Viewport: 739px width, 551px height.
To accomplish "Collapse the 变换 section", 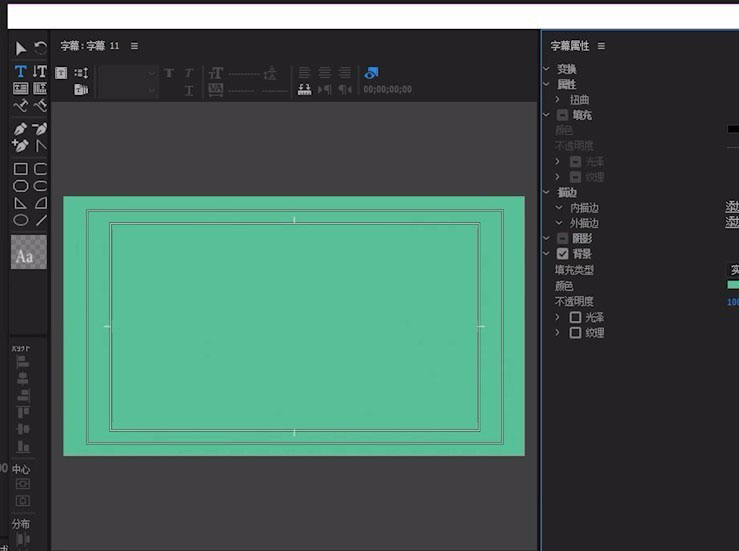I will point(546,69).
